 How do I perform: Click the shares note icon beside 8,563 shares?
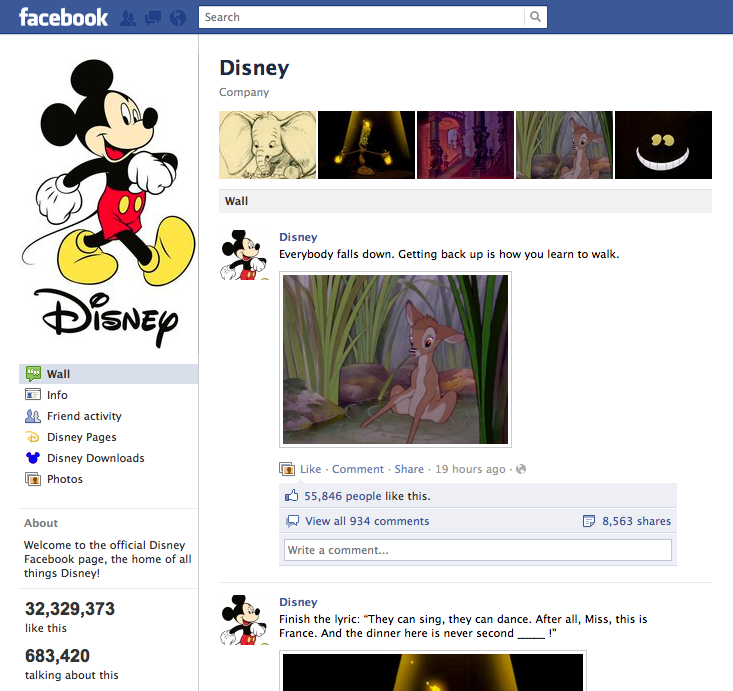click(x=589, y=521)
